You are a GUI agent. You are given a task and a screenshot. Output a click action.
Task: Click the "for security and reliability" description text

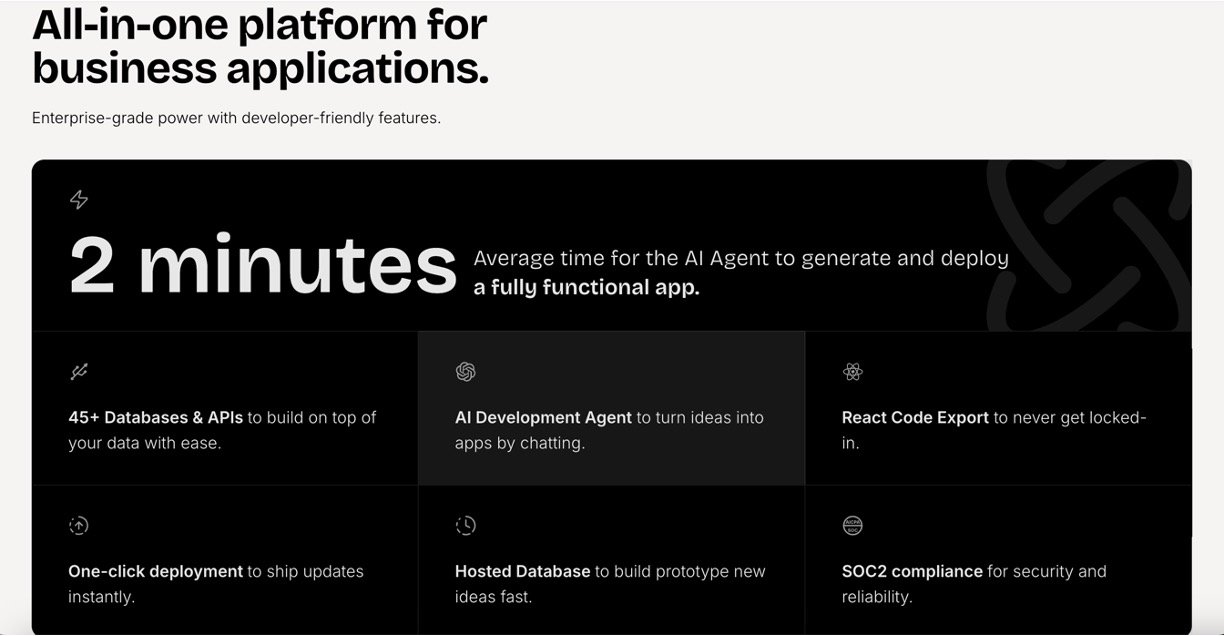[1046, 572]
